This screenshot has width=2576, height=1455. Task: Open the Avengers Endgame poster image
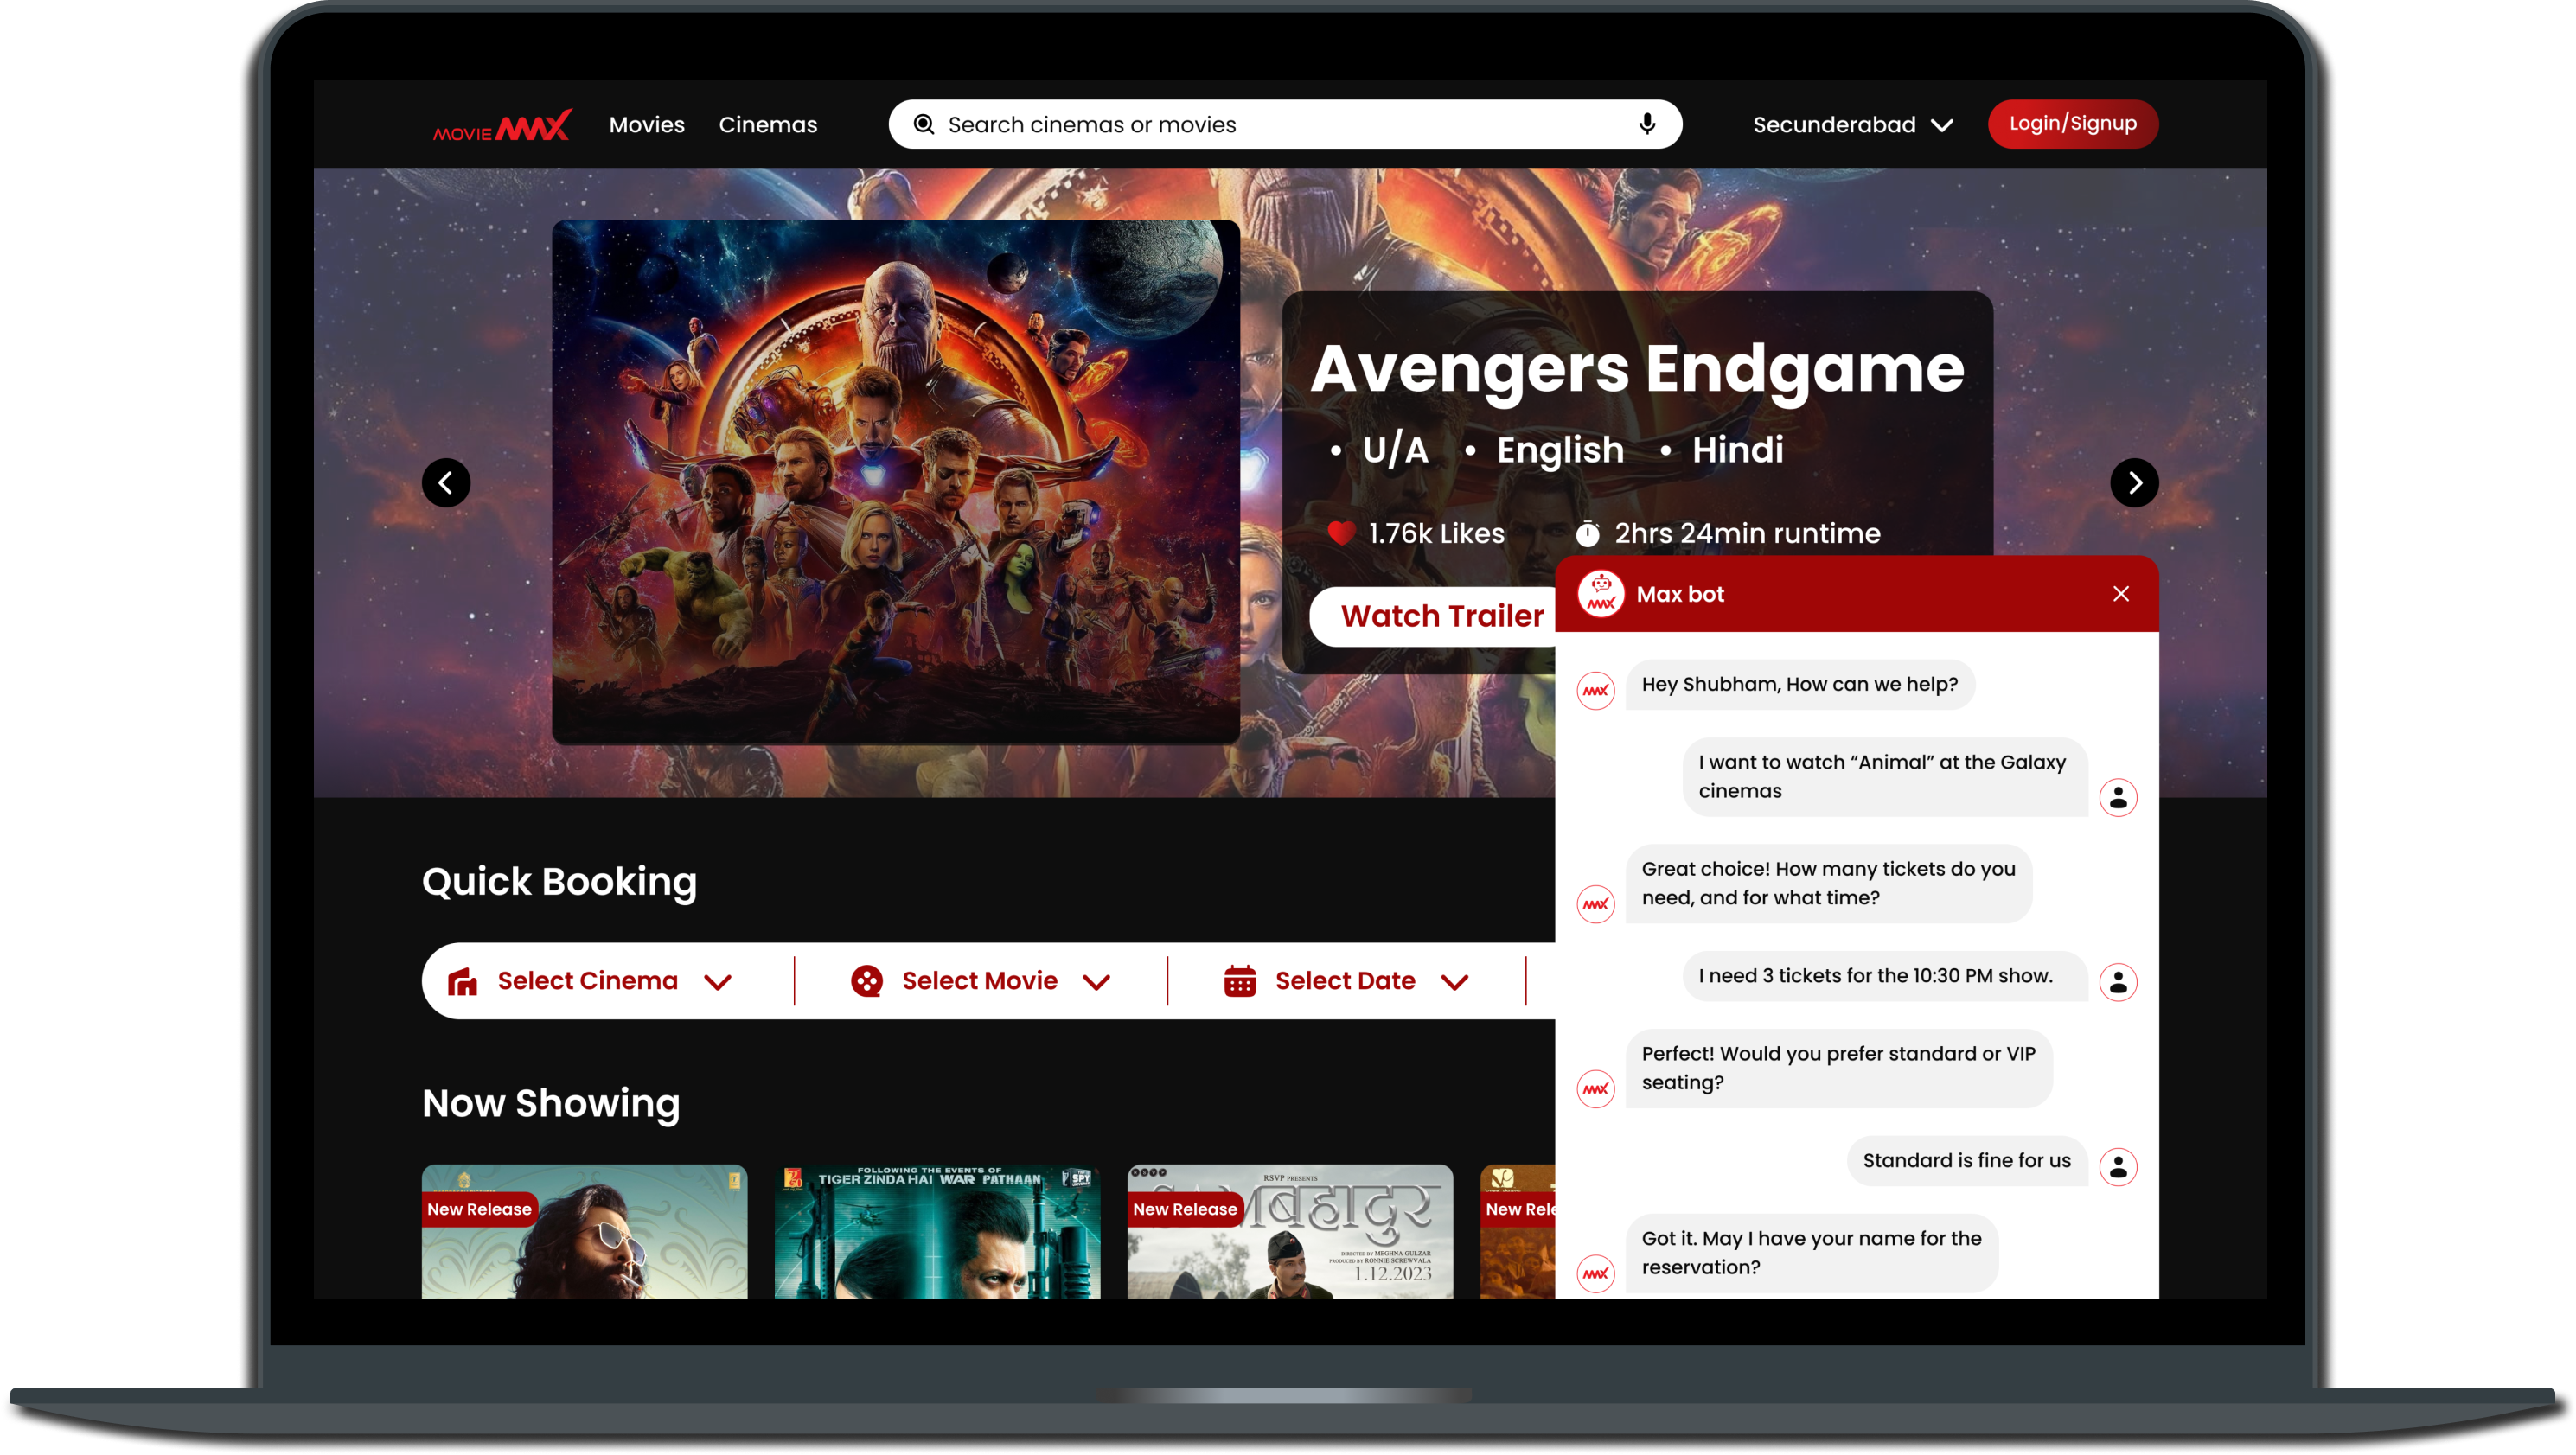(896, 482)
